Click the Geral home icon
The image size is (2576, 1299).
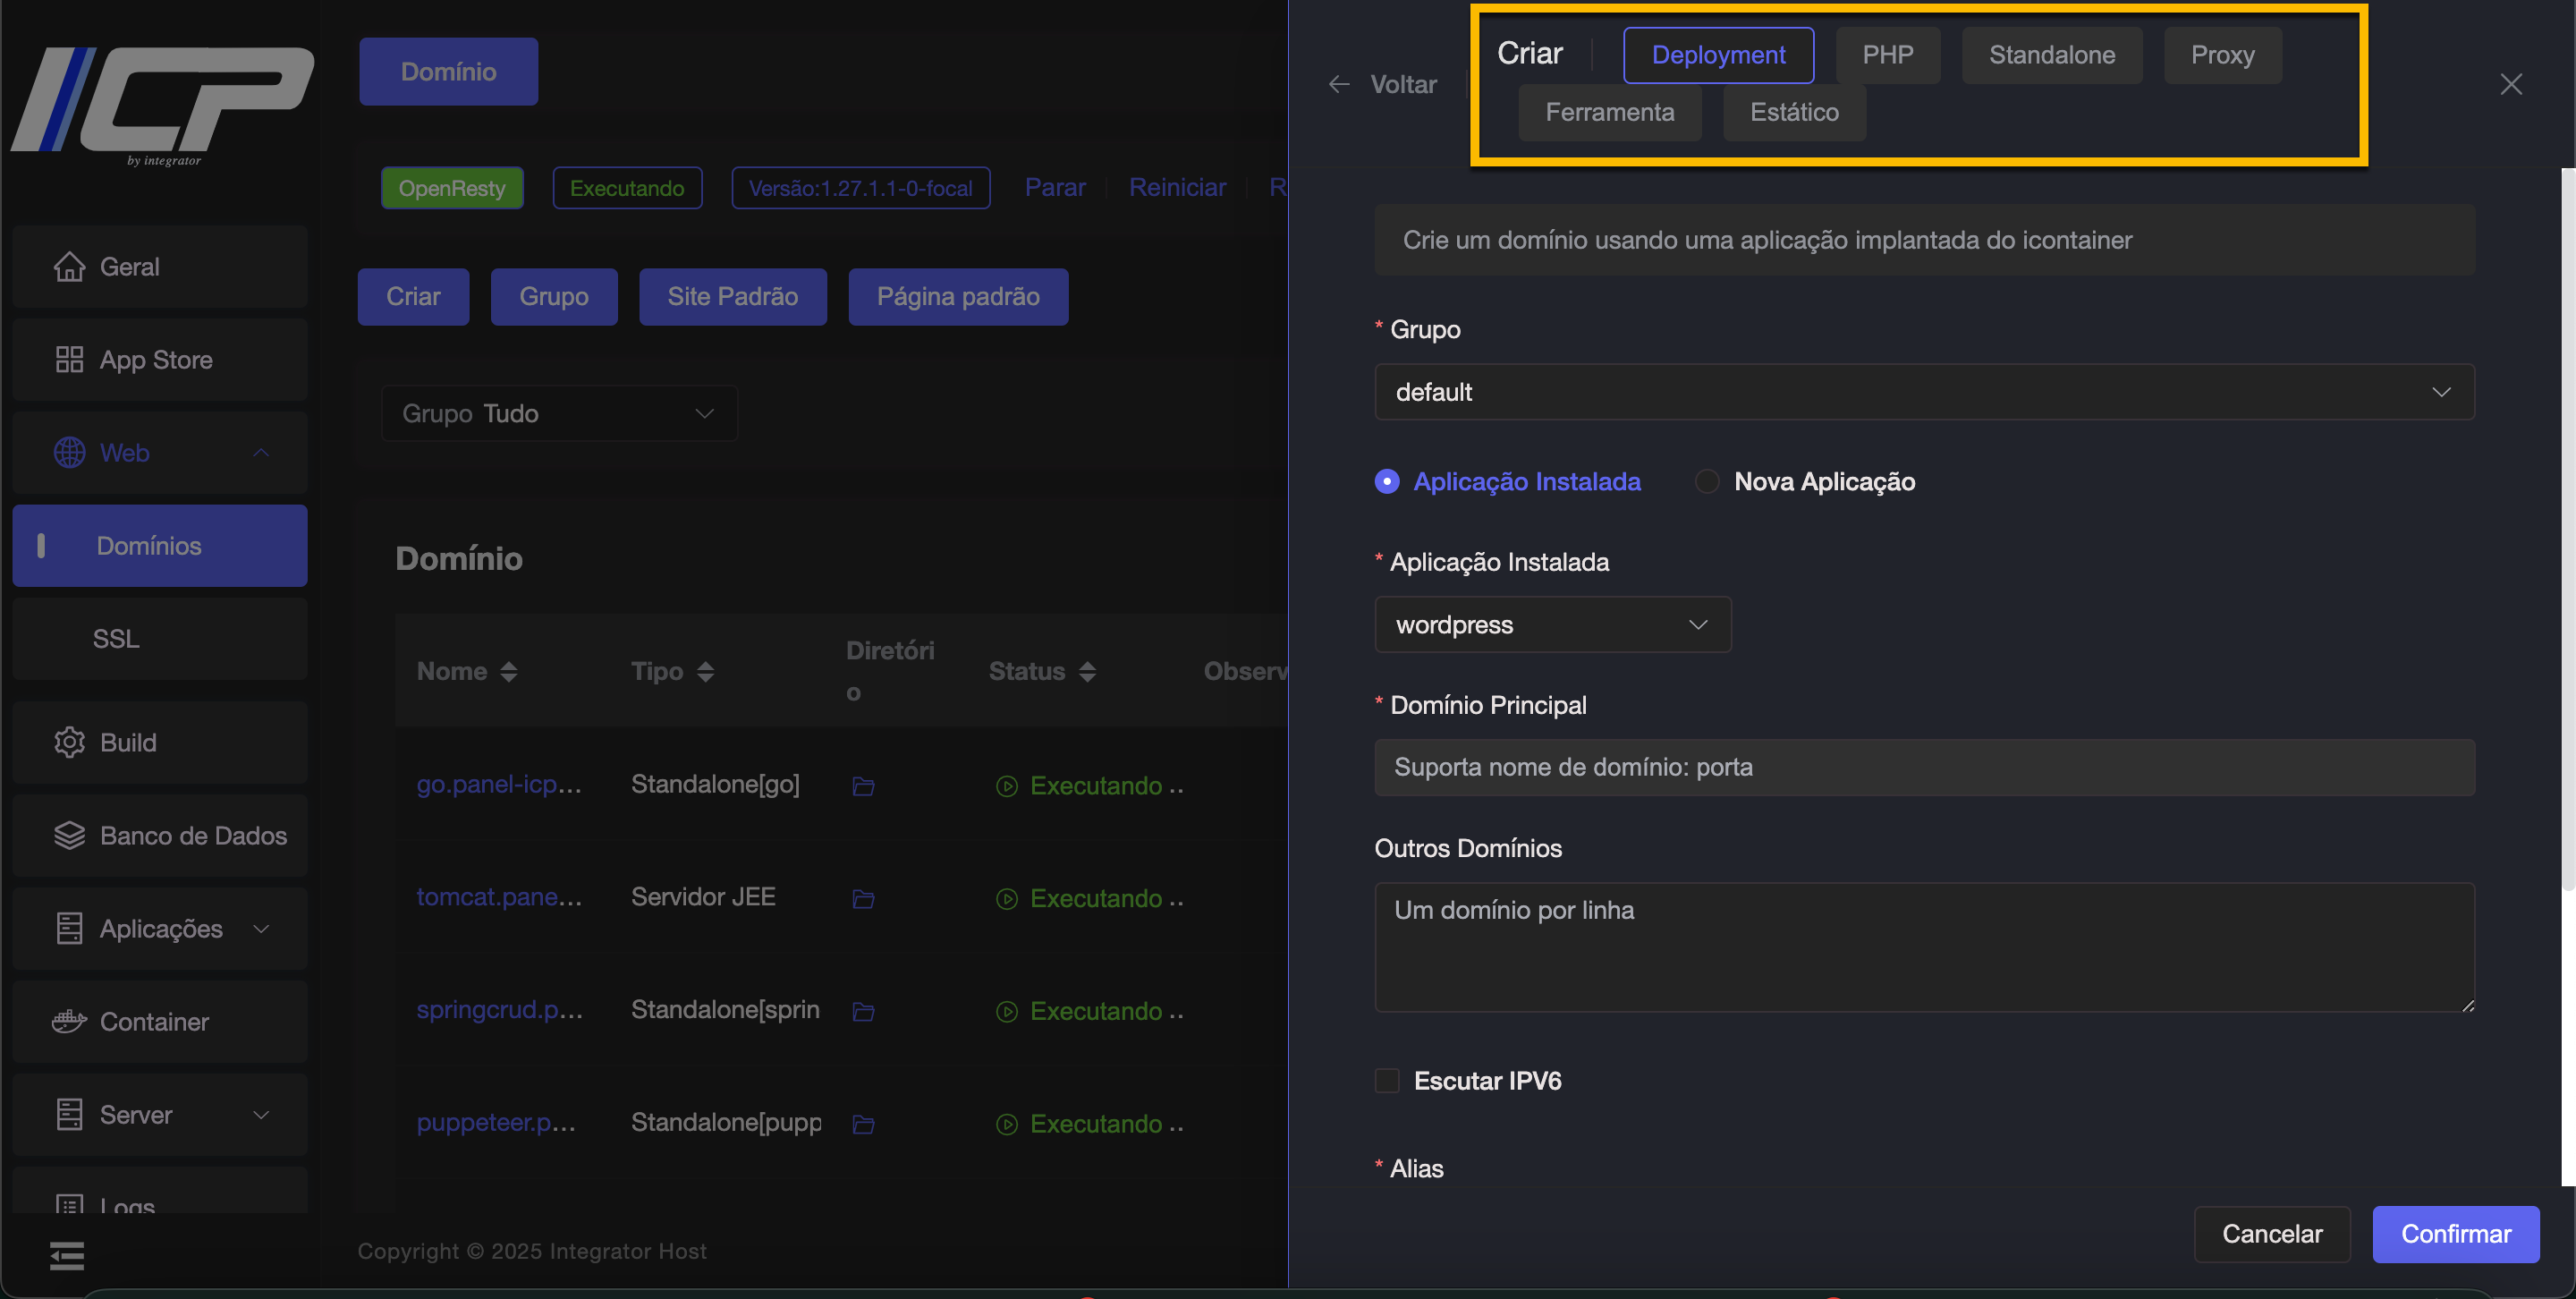[69, 267]
